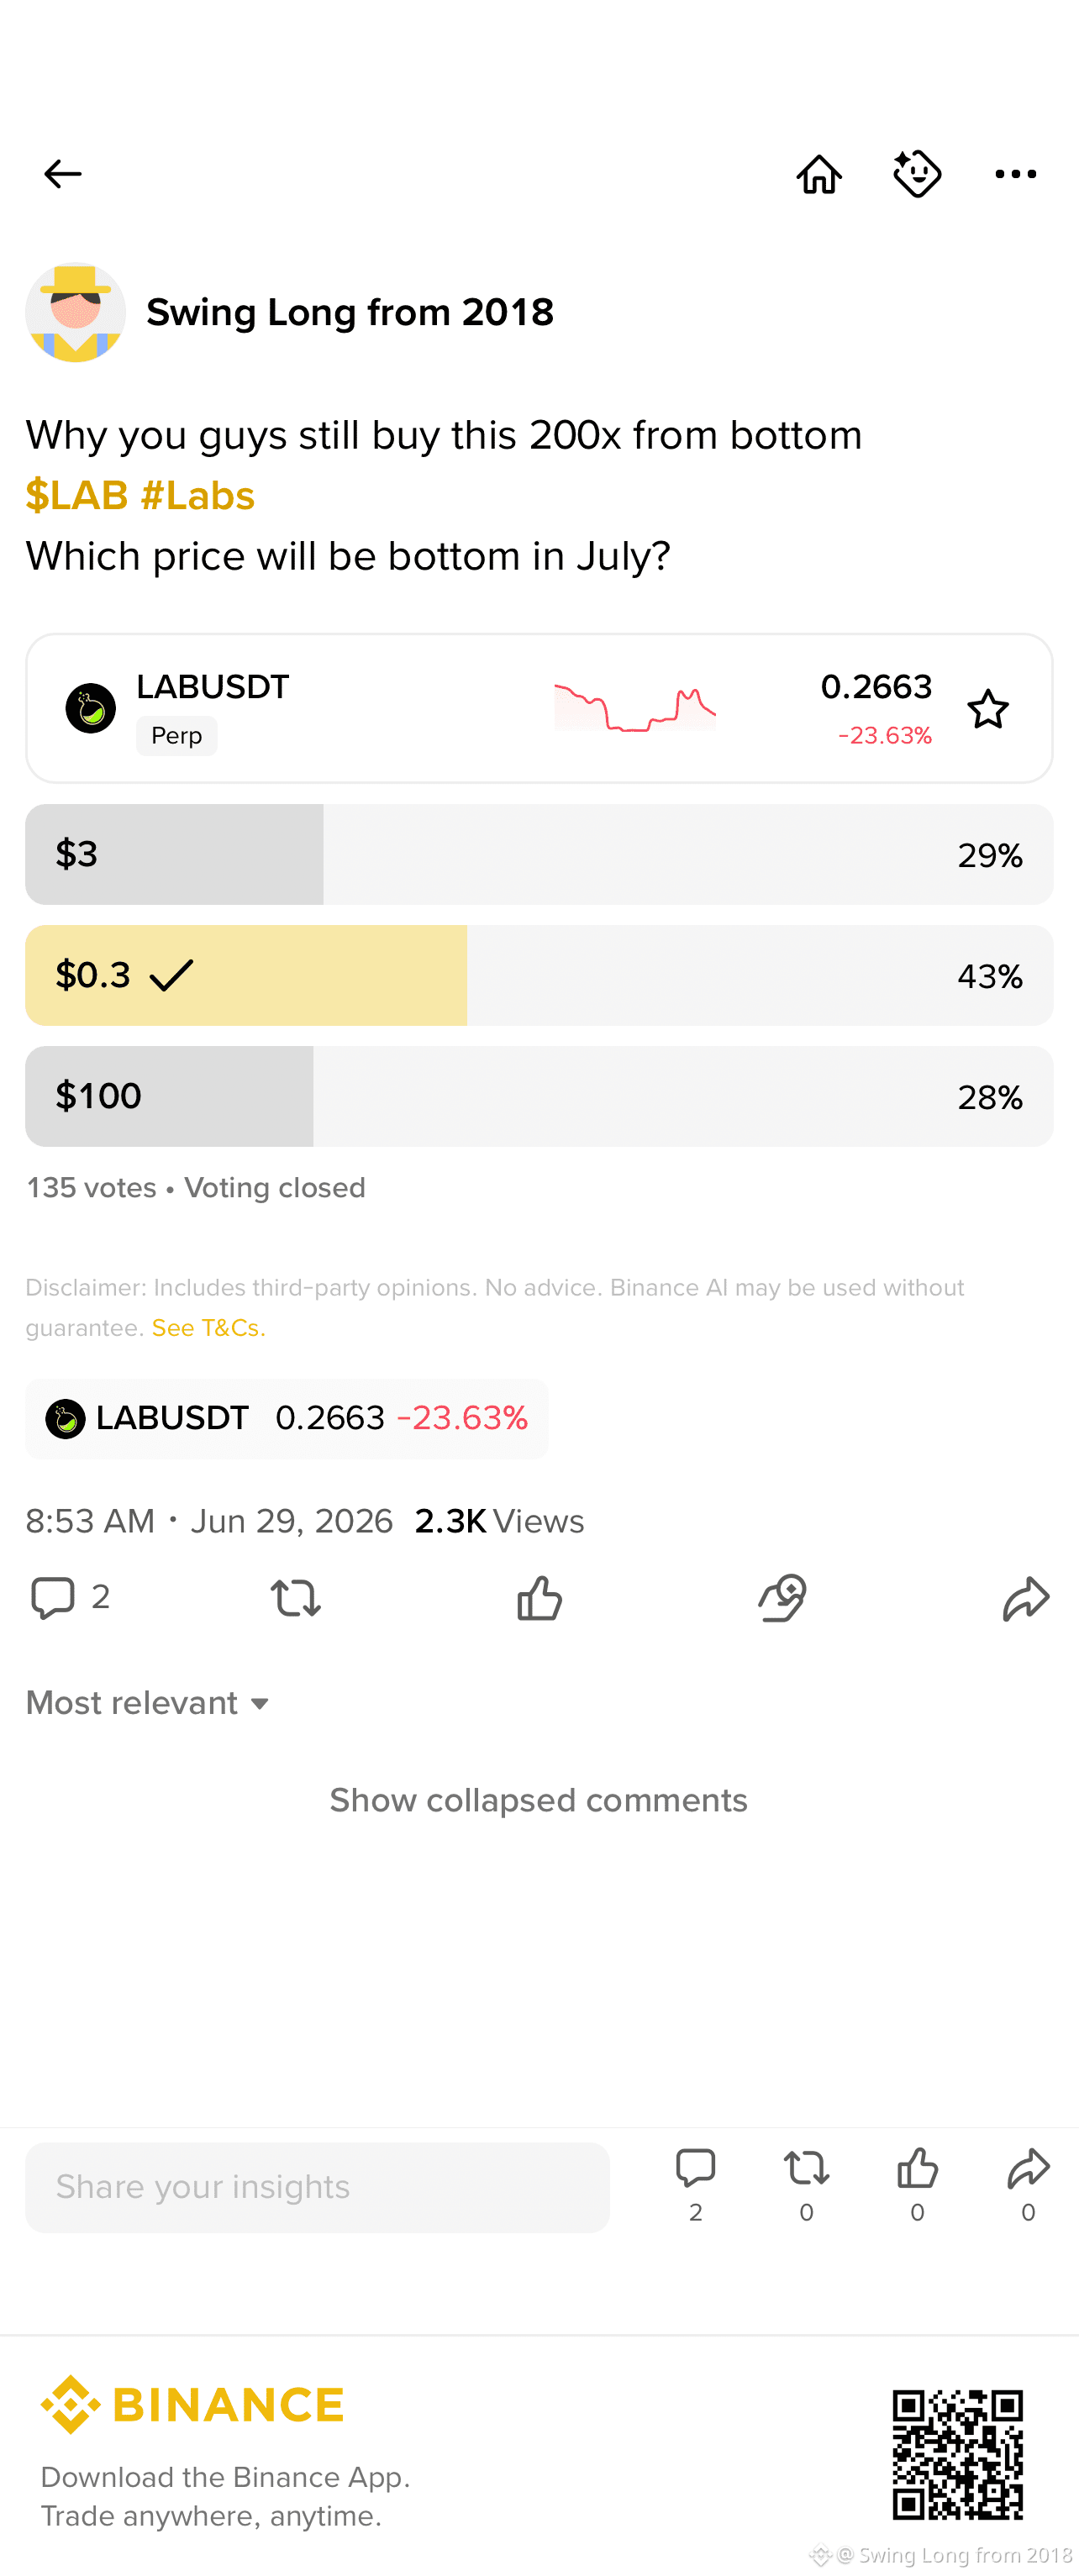Open the $LAB cashtag link
The image size is (1079, 2576).
[77, 495]
